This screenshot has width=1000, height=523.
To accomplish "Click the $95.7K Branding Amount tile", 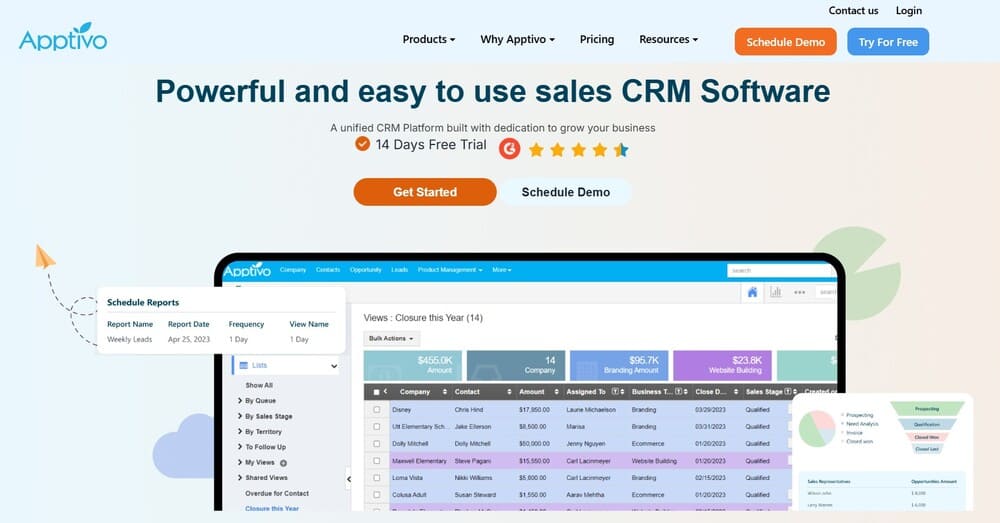I will pyautogui.click(x=619, y=365).
